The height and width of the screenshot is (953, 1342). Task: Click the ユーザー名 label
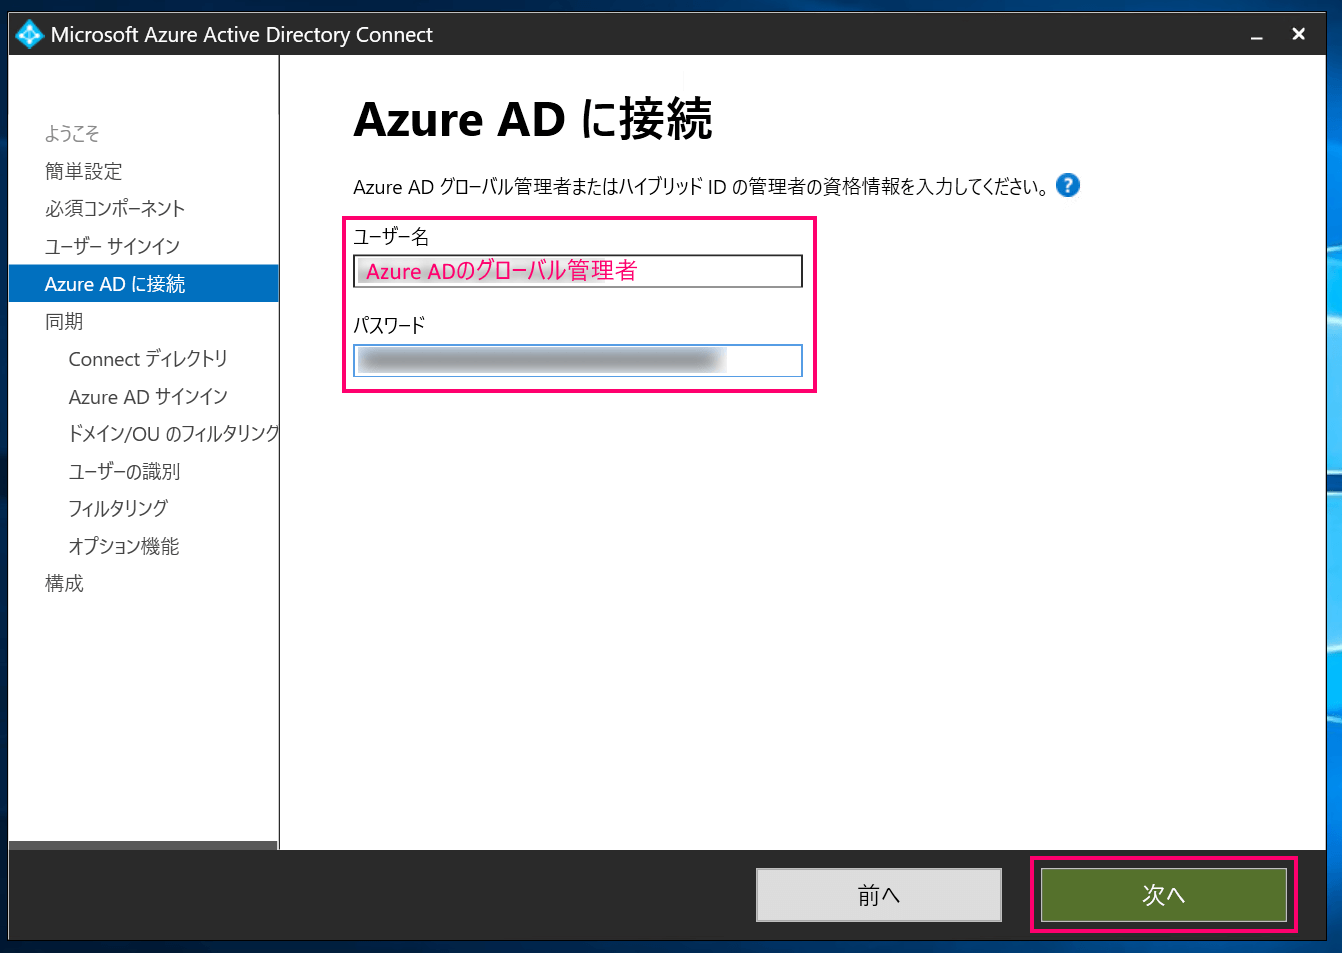[391, 236]
